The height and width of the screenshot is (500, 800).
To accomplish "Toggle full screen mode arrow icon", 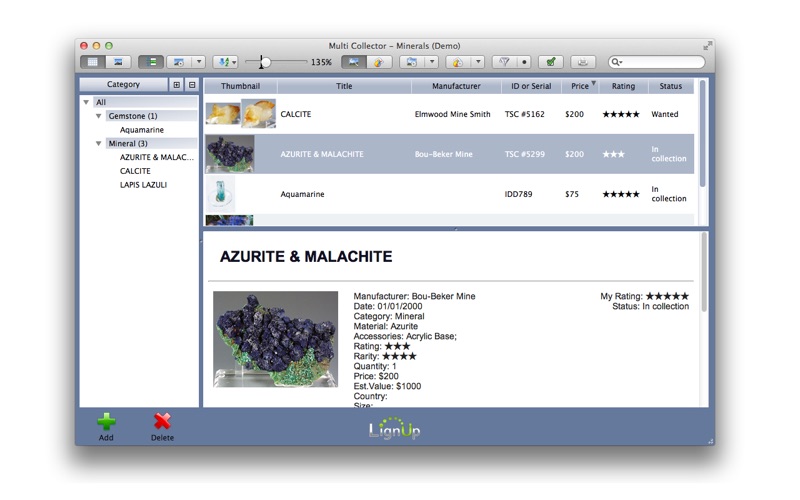I will [707, 46].
